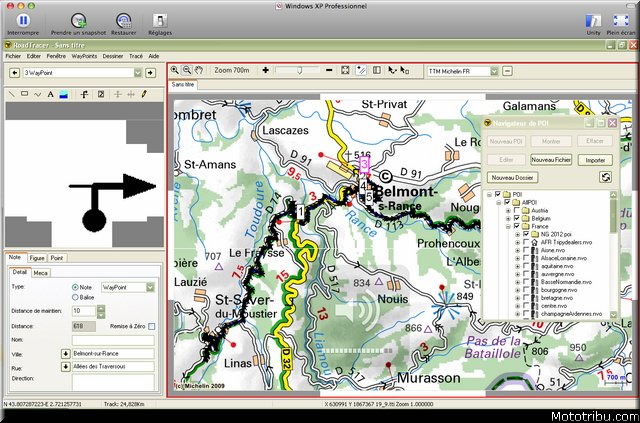Select the Note radio button
640x423 pixels.
(x=75, y=287)
